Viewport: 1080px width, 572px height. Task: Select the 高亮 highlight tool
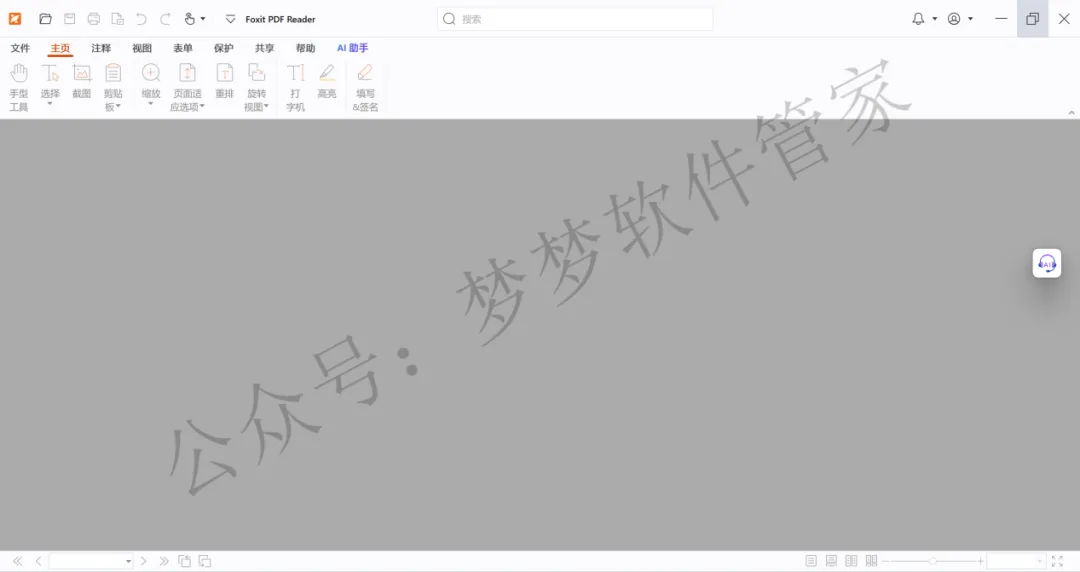pos(327,81)
